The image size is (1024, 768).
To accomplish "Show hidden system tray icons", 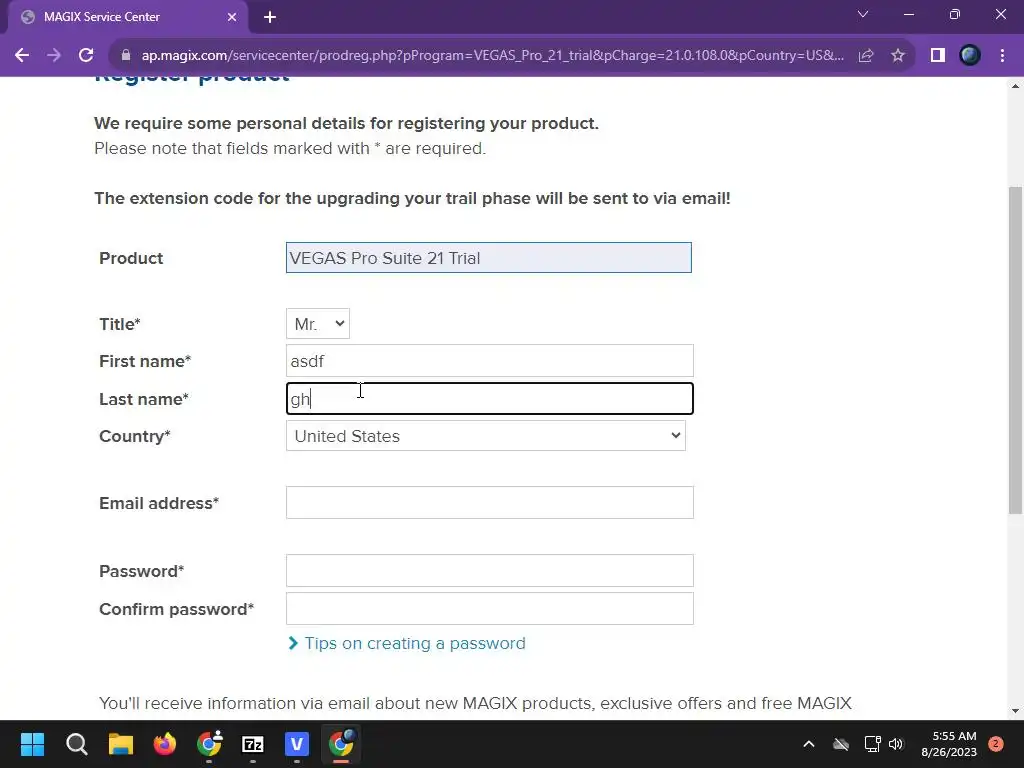I will tap(808, 744).
